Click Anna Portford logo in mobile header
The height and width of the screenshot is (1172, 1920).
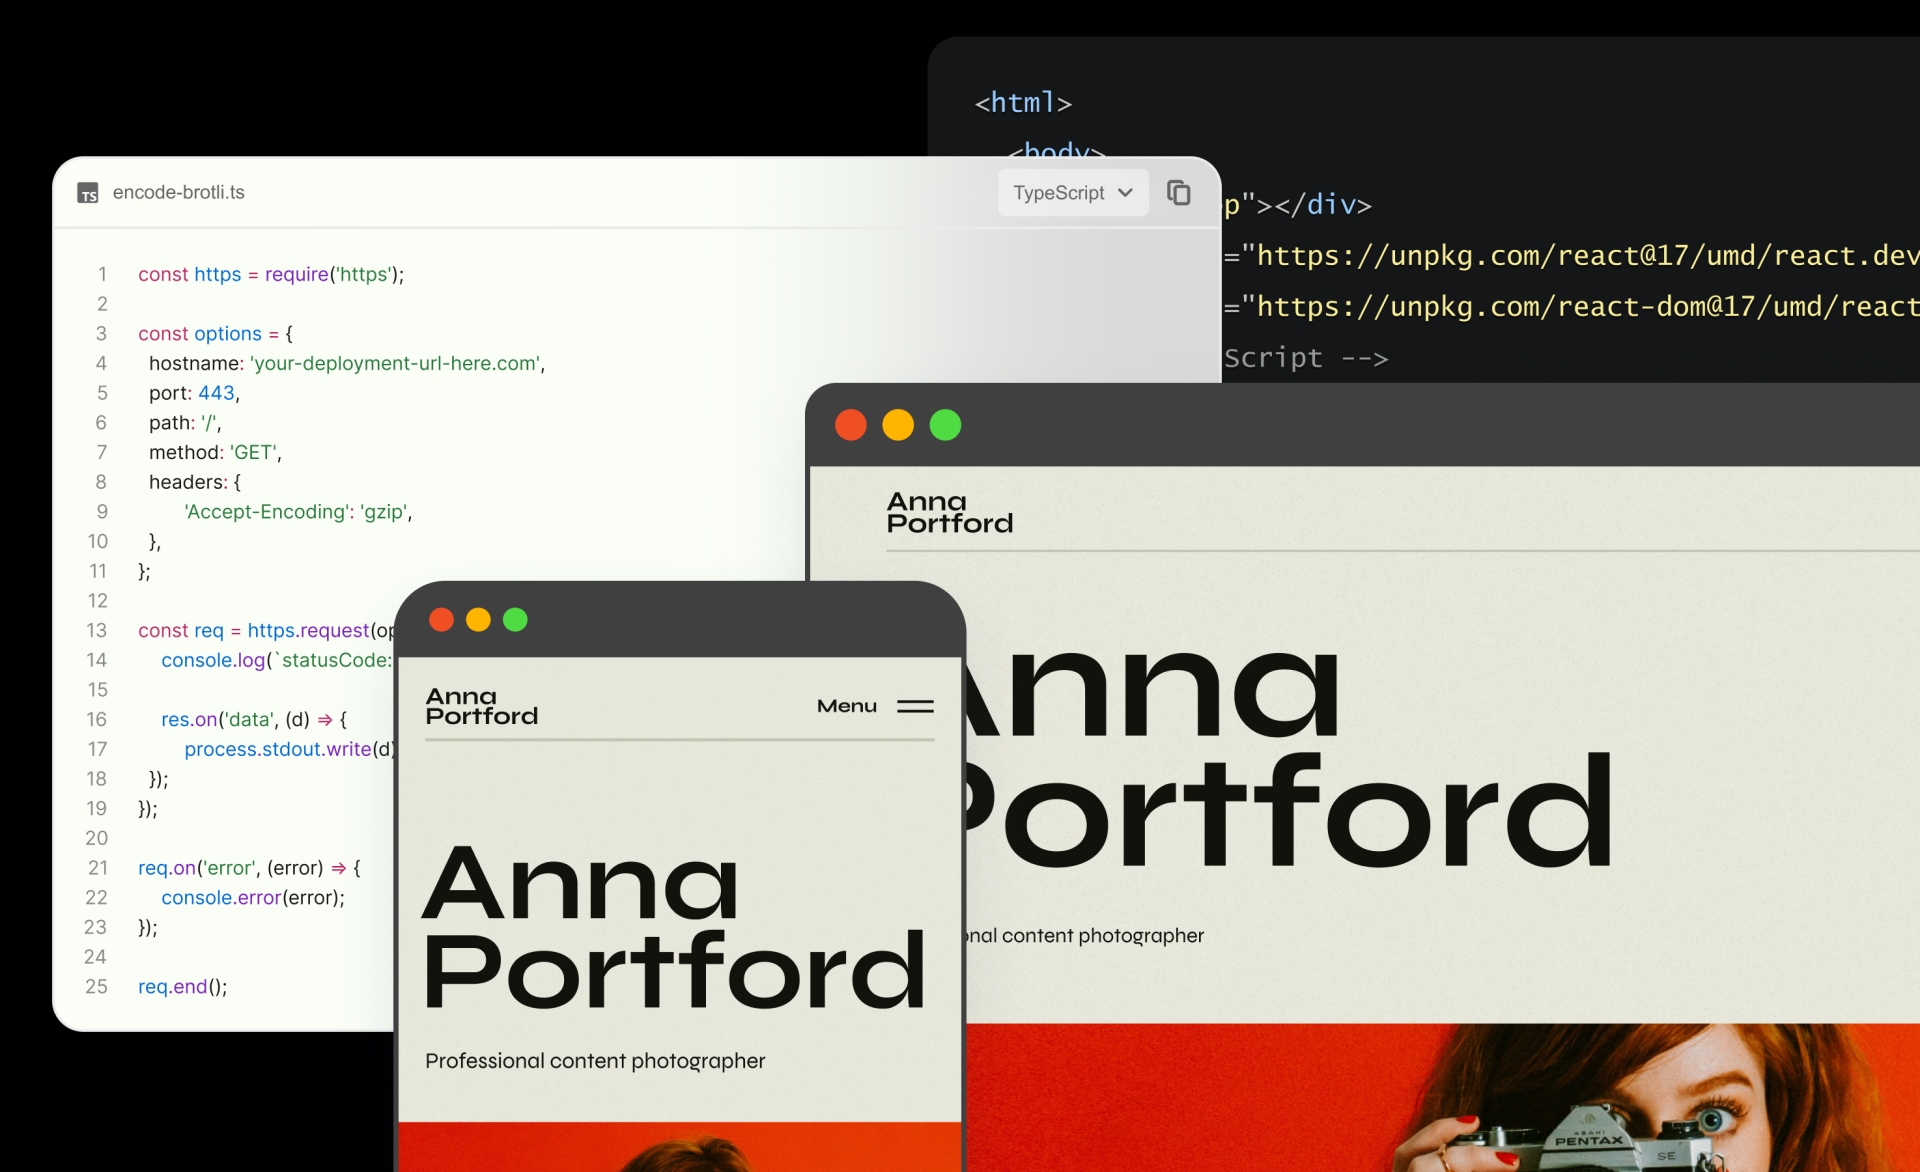[481, 706]
